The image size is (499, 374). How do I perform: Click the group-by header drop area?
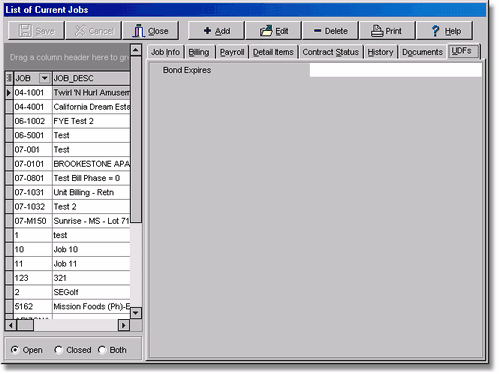[x=67, y=57]
